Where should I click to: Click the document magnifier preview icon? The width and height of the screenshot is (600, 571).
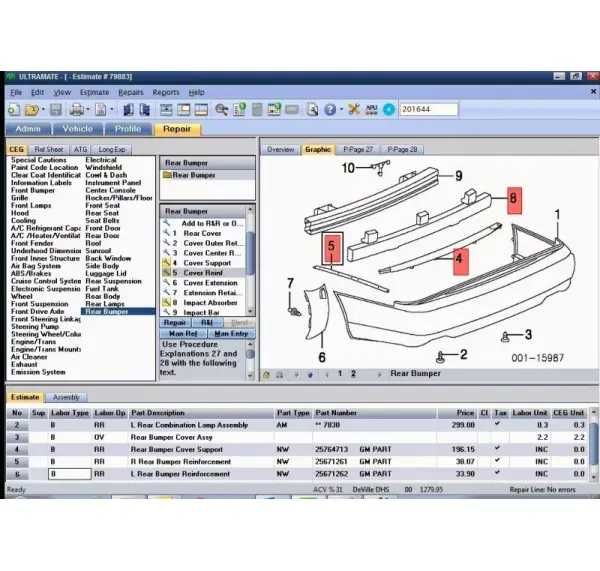(x=313, y=110)
